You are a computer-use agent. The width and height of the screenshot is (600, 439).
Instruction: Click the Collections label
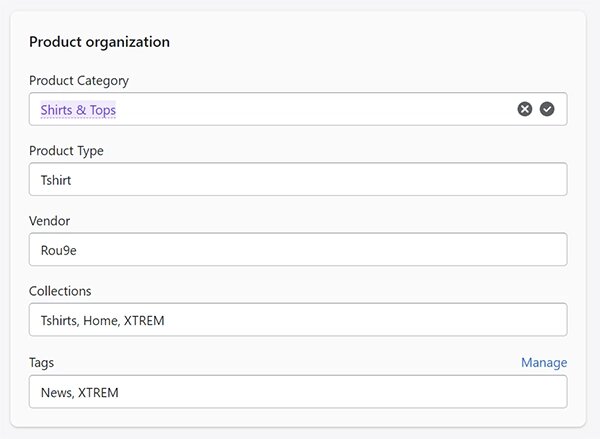pos(60,291)
